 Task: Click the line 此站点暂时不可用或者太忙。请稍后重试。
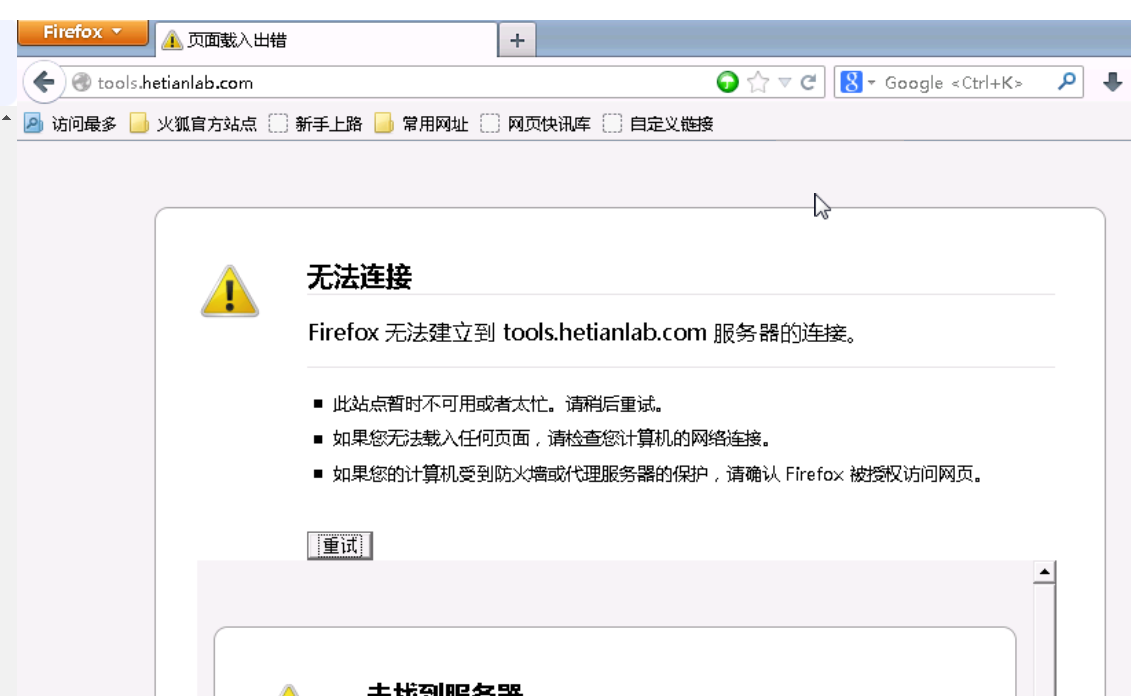[x=498, y=404]
